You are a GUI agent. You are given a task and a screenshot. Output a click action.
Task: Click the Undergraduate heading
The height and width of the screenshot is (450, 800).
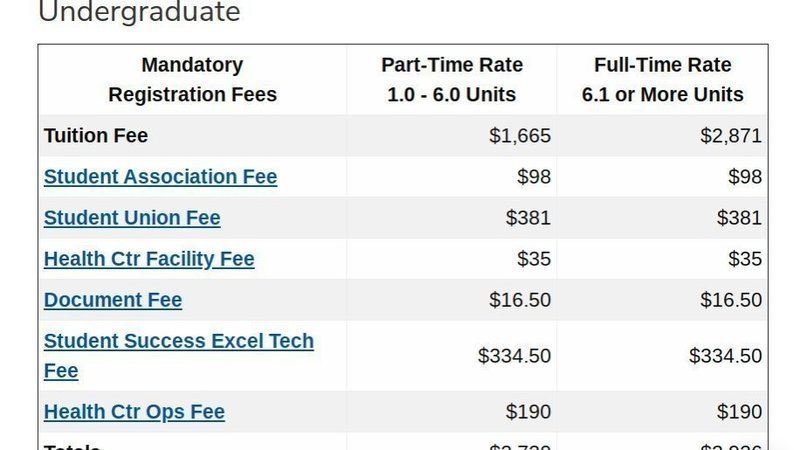tap(139, 13)
